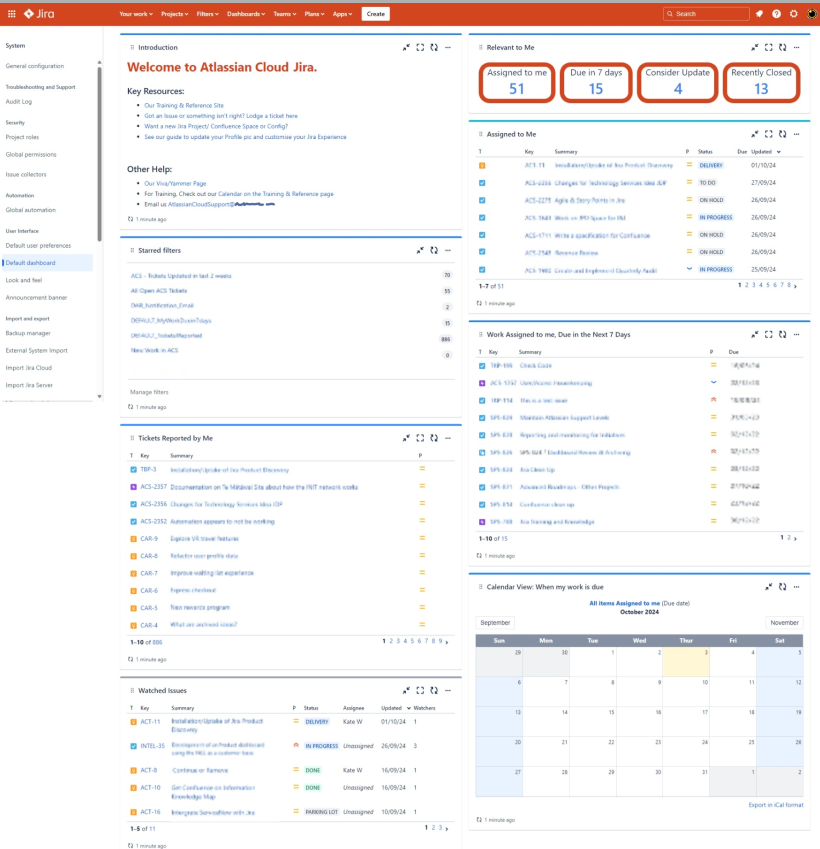The image size is (820, 849).
Task: Open more actions for Calendar View gadget
Action: click(797, 587)
